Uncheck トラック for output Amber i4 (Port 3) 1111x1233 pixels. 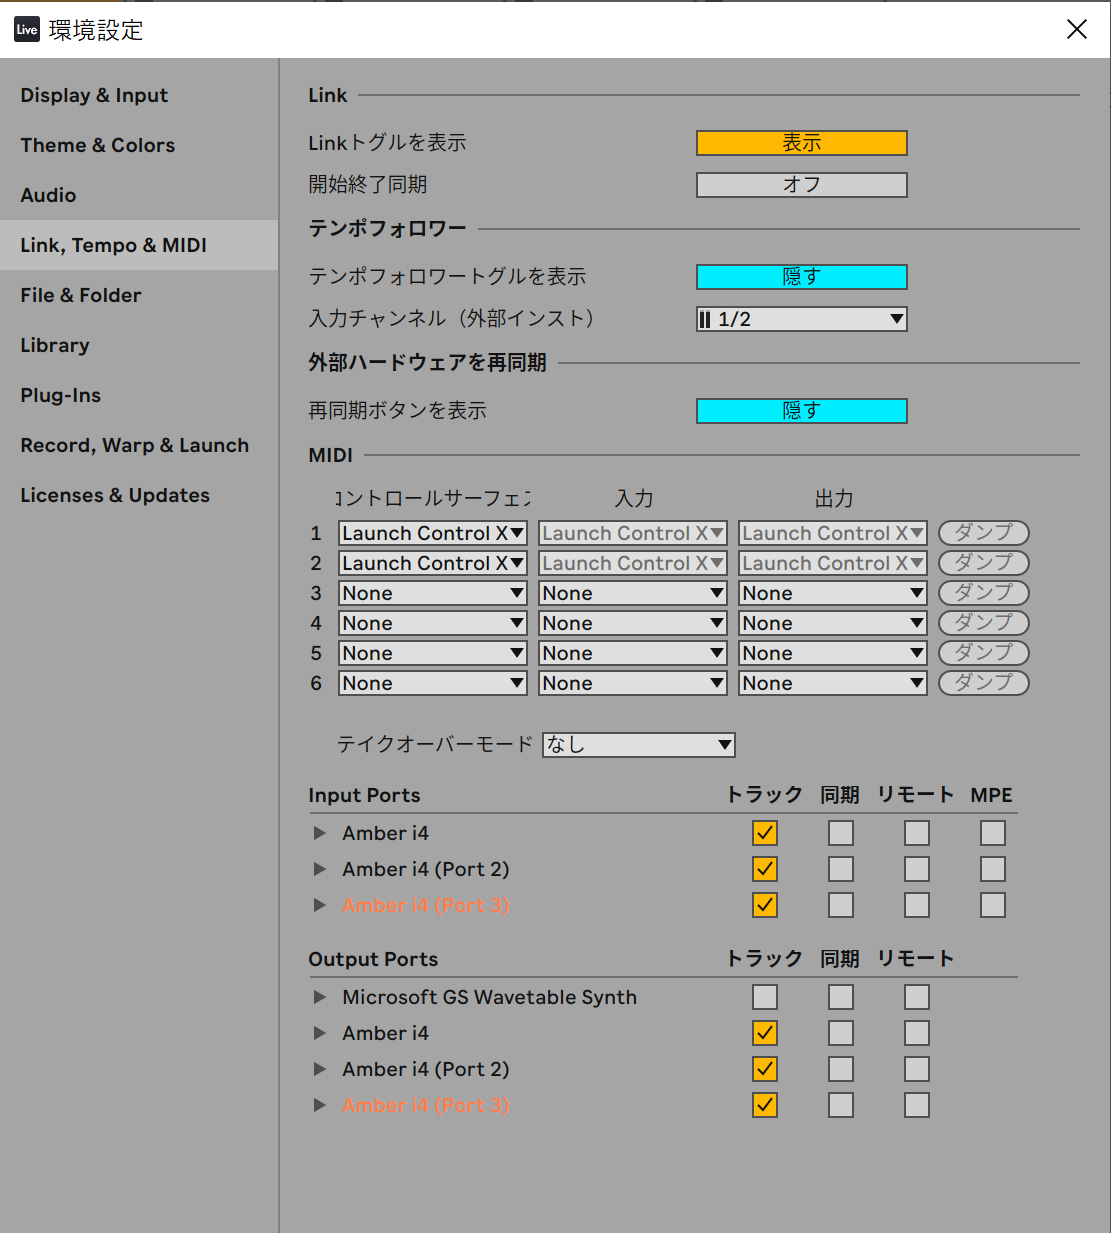click(x=765, y=1105)
